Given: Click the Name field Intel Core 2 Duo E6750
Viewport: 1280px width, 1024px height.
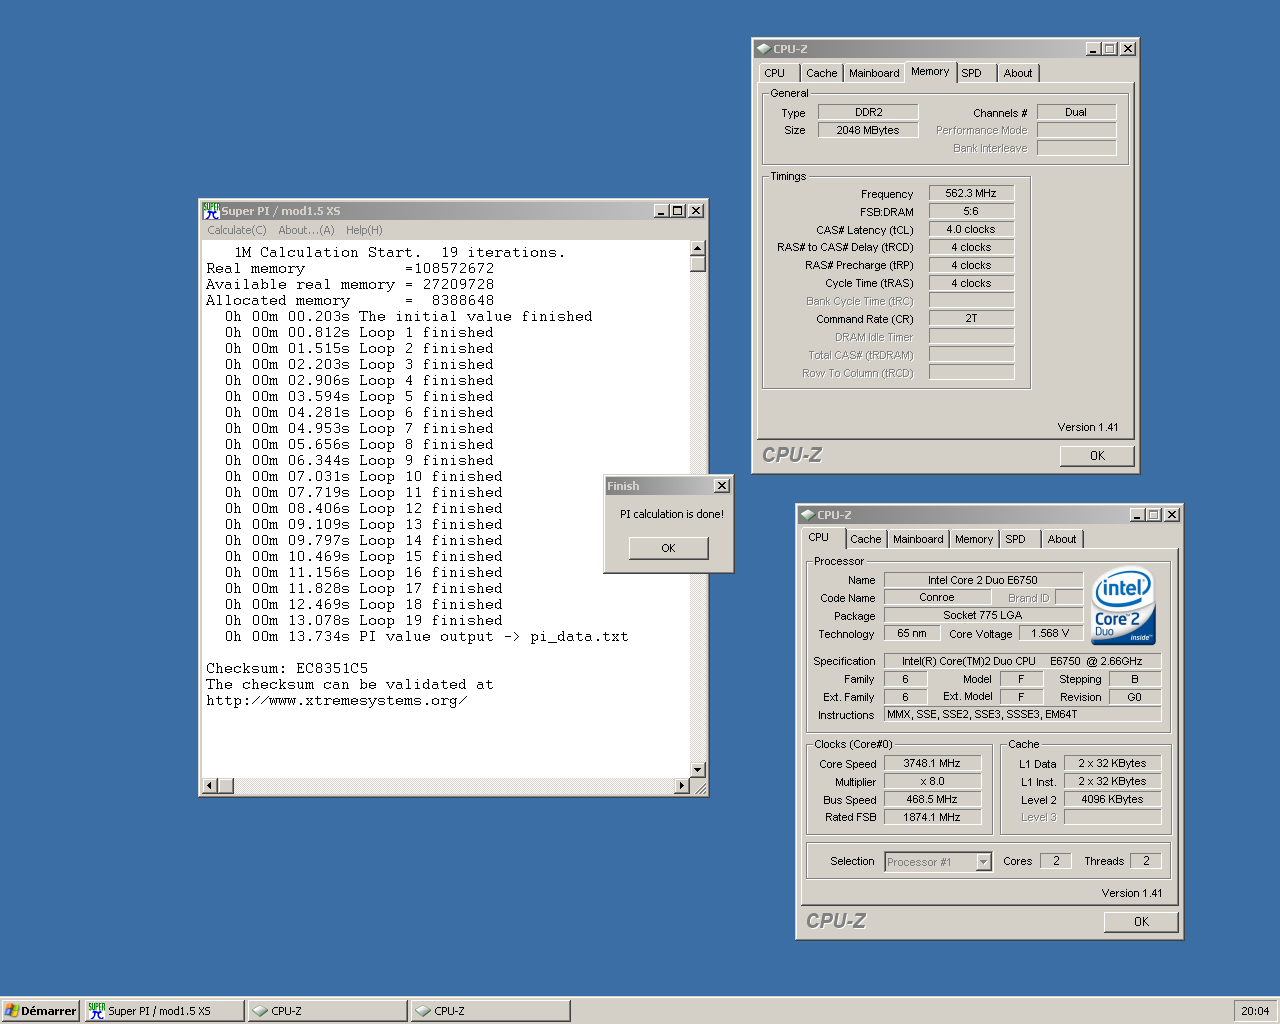Looking at the screenshot, I should tap(983, 580).
